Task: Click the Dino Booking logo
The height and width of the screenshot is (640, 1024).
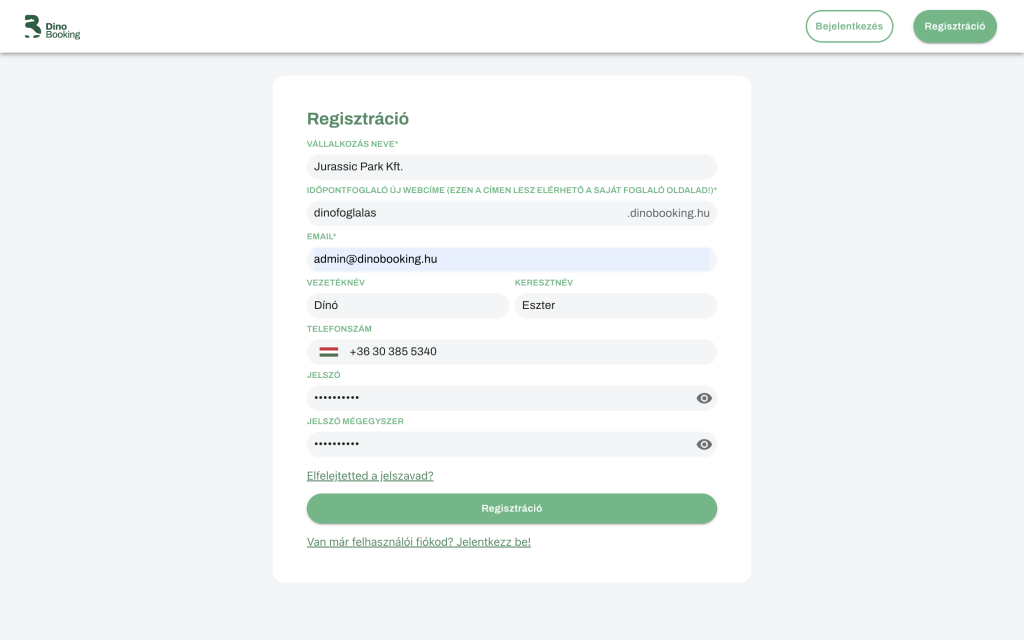Action: [x=52, y=27]
